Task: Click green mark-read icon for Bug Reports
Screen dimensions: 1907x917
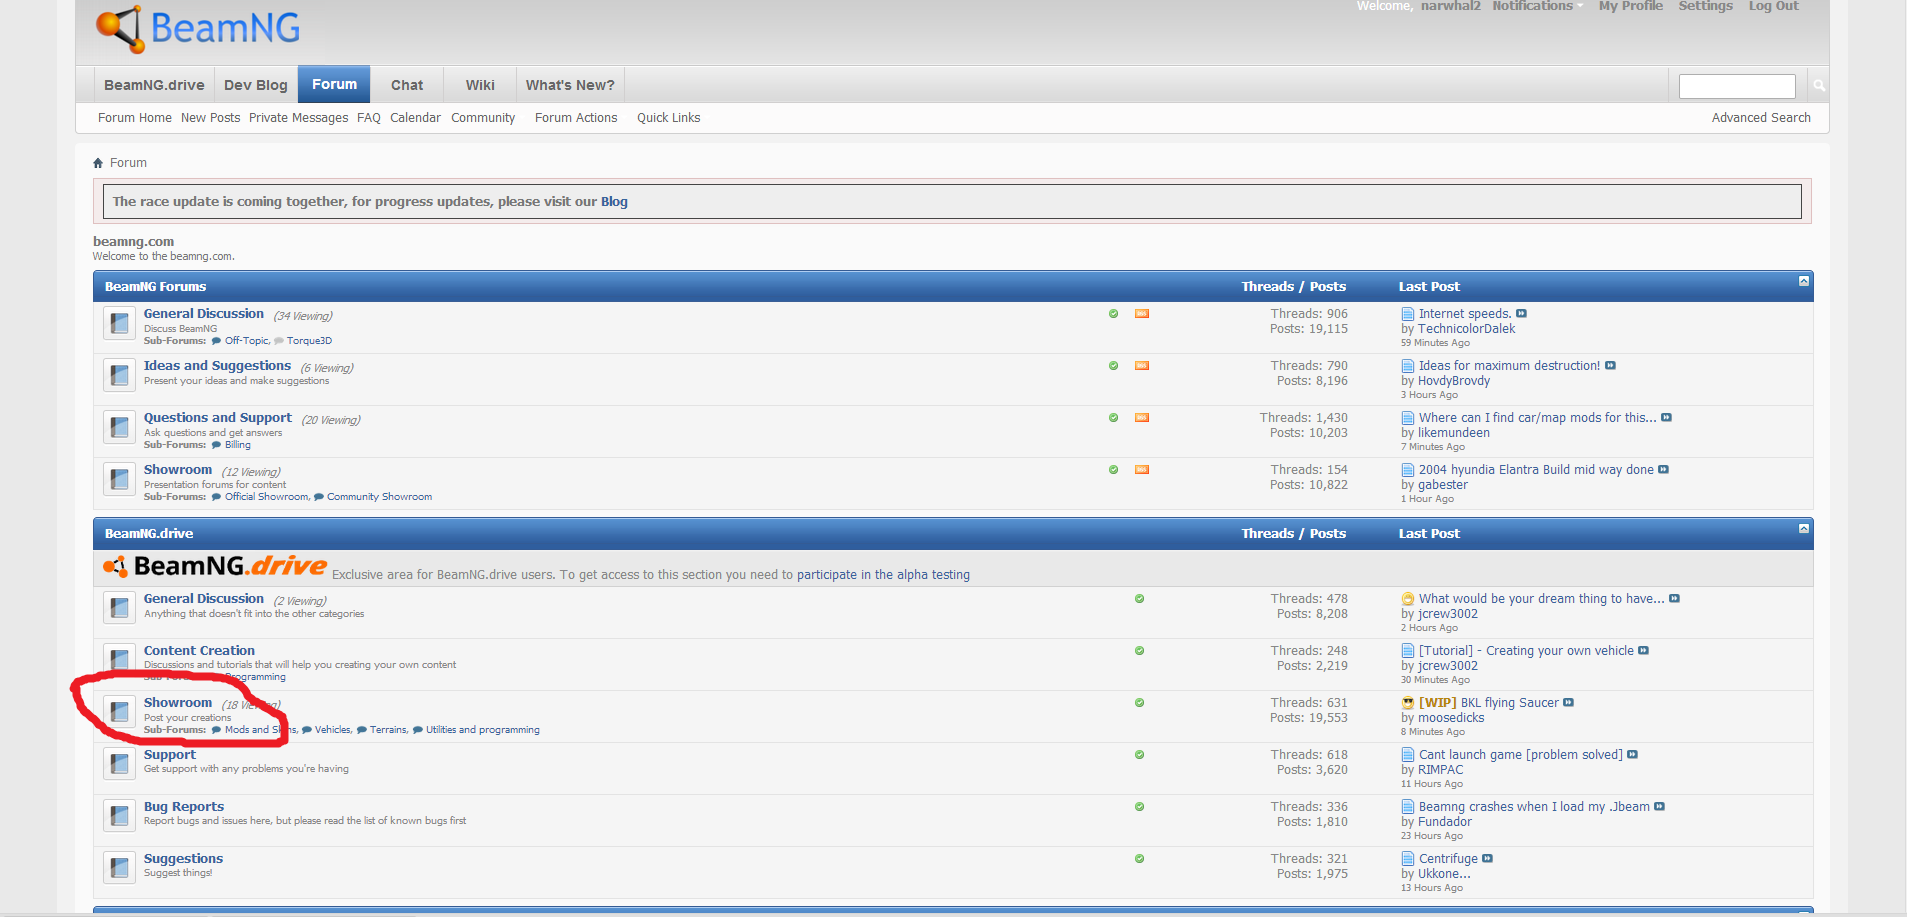Action: (x=1139, y=807)
